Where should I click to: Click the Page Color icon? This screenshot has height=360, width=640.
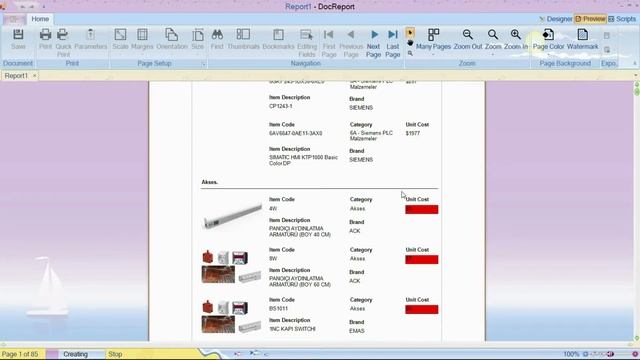548,35
